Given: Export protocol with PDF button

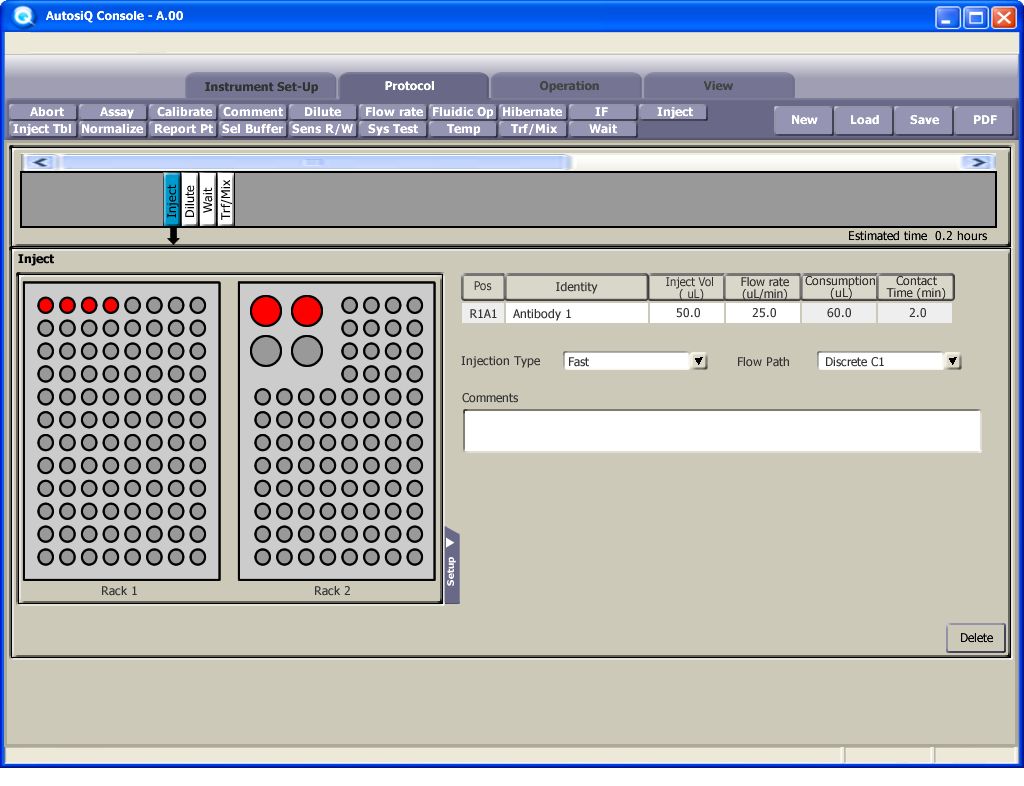Looking at the screenshot, I should click(x=984, y=120).
